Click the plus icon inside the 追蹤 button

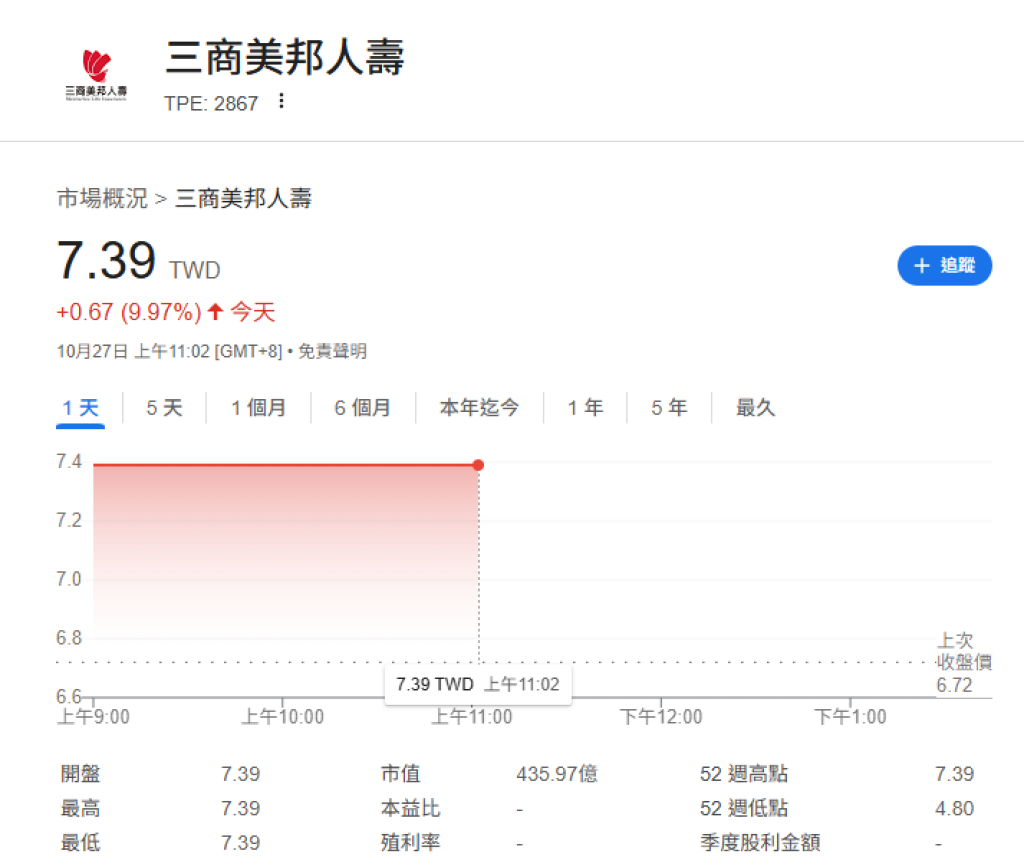coord(921,265)
